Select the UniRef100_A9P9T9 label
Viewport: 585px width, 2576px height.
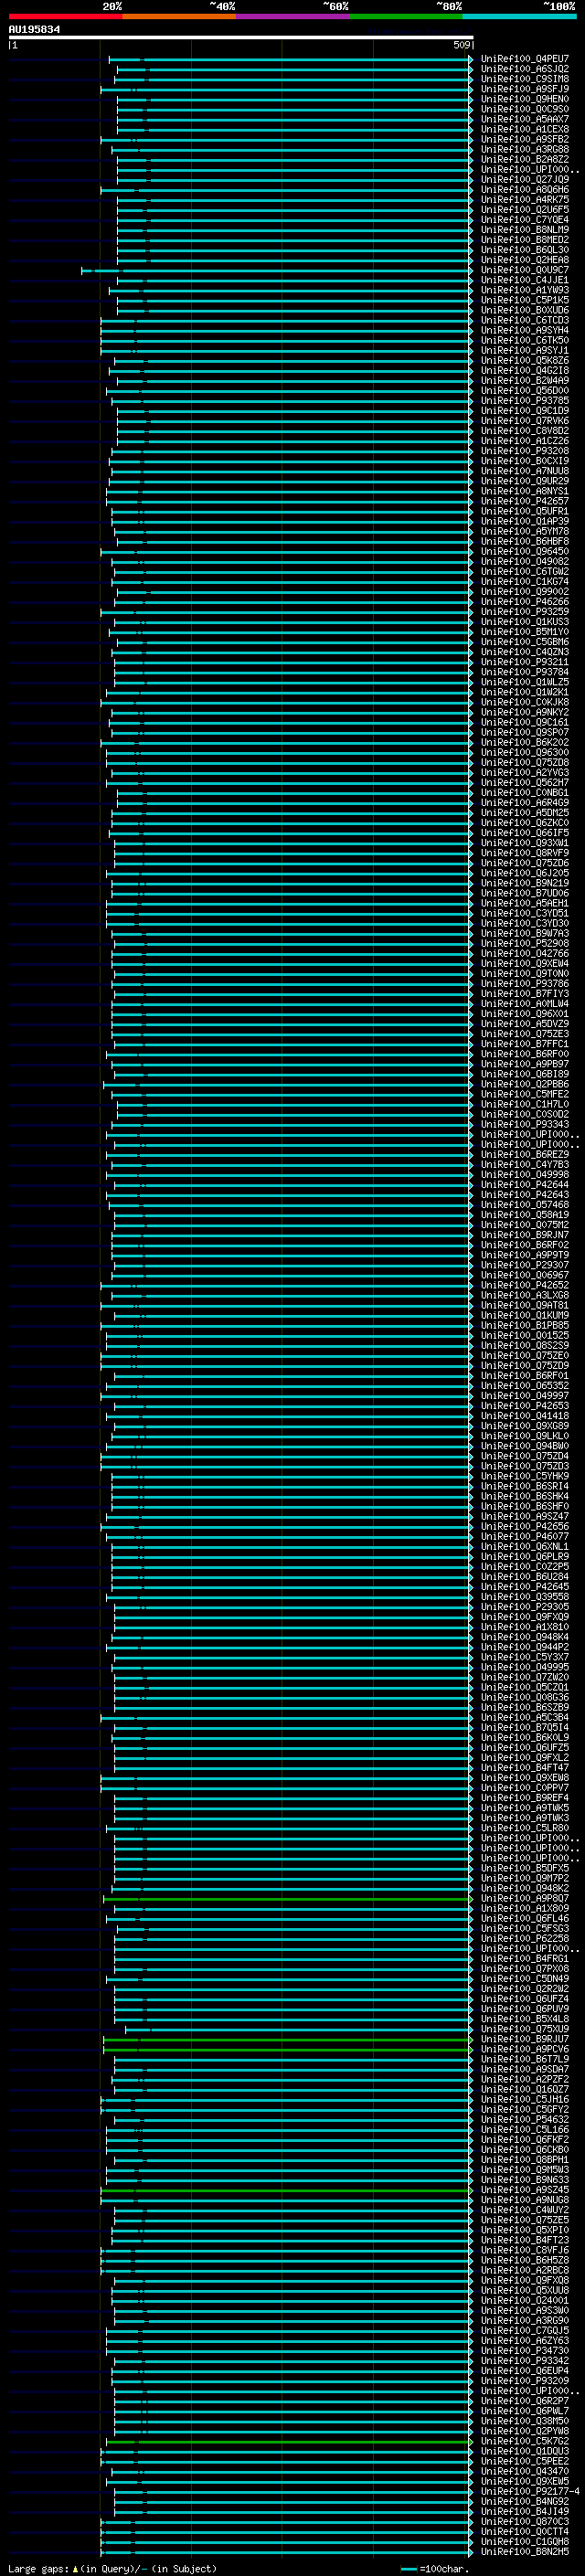525,1255
